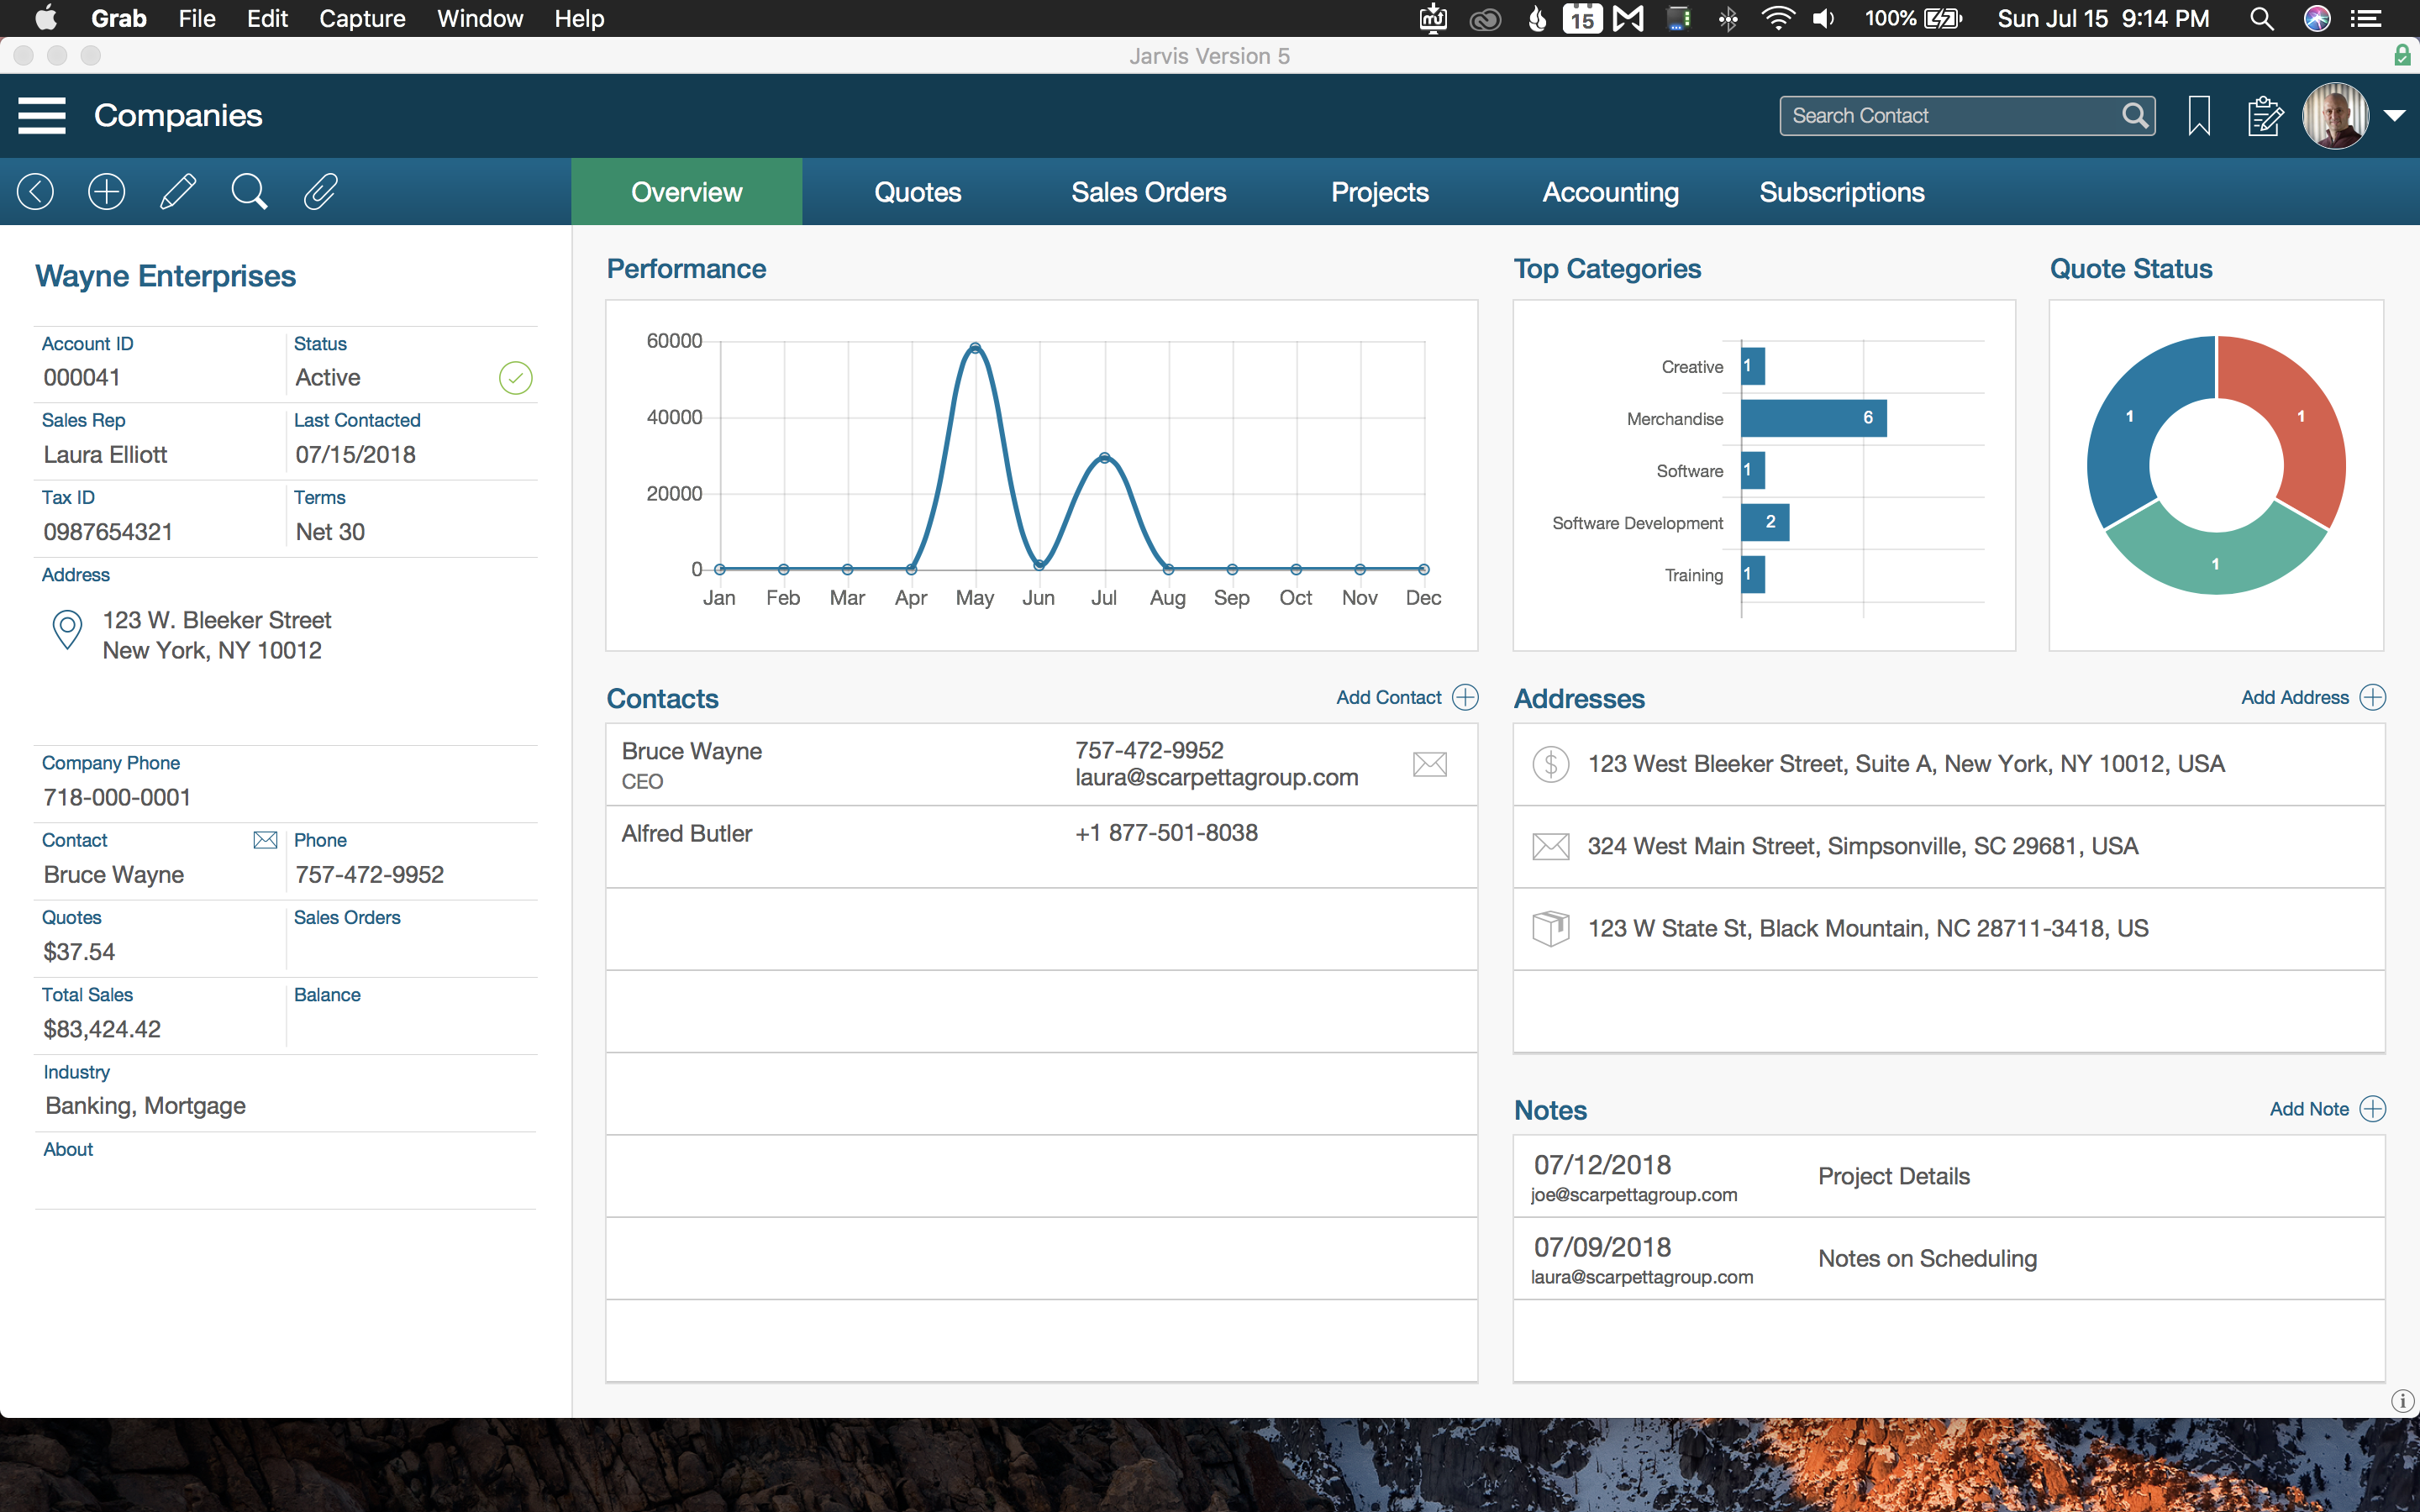Open the Project Details note

[1894, 1176]
